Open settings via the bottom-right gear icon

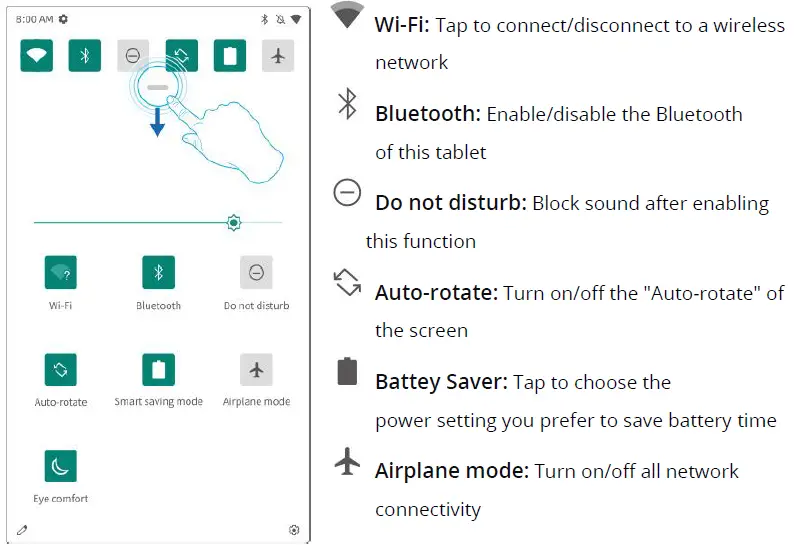click(294, 530)
